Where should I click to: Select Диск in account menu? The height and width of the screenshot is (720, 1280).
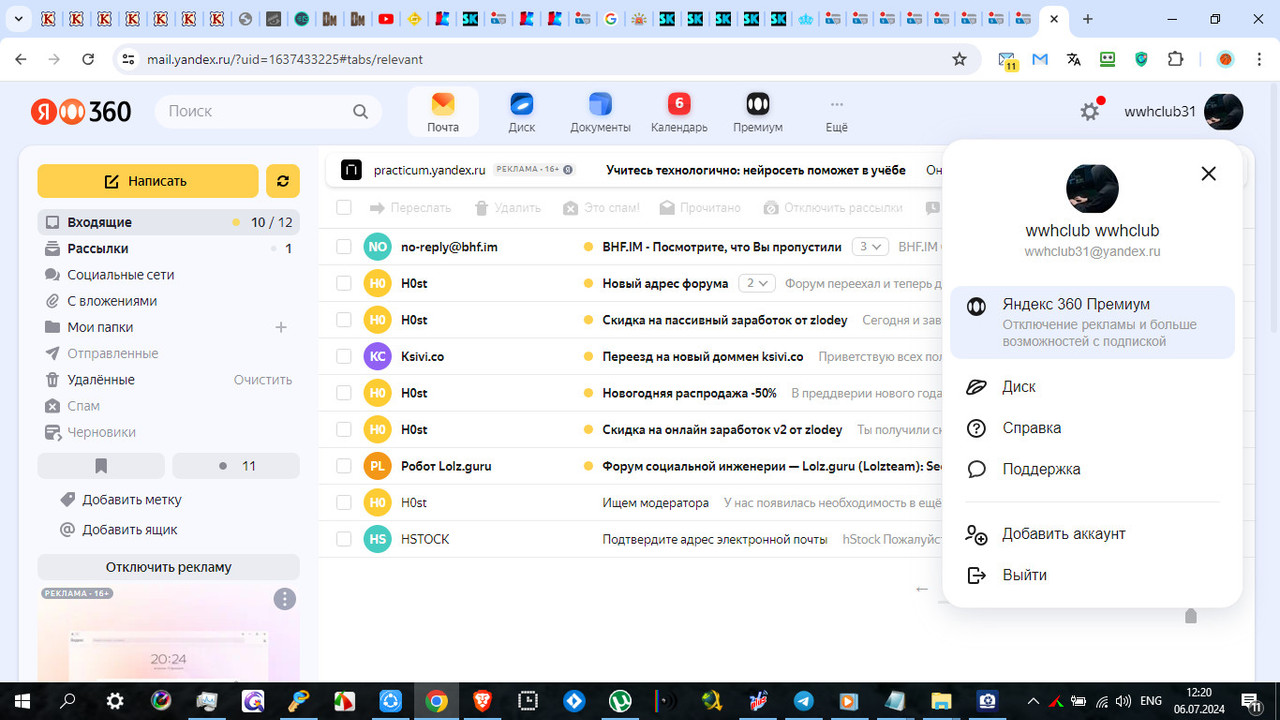click(x=1092, y=387)
